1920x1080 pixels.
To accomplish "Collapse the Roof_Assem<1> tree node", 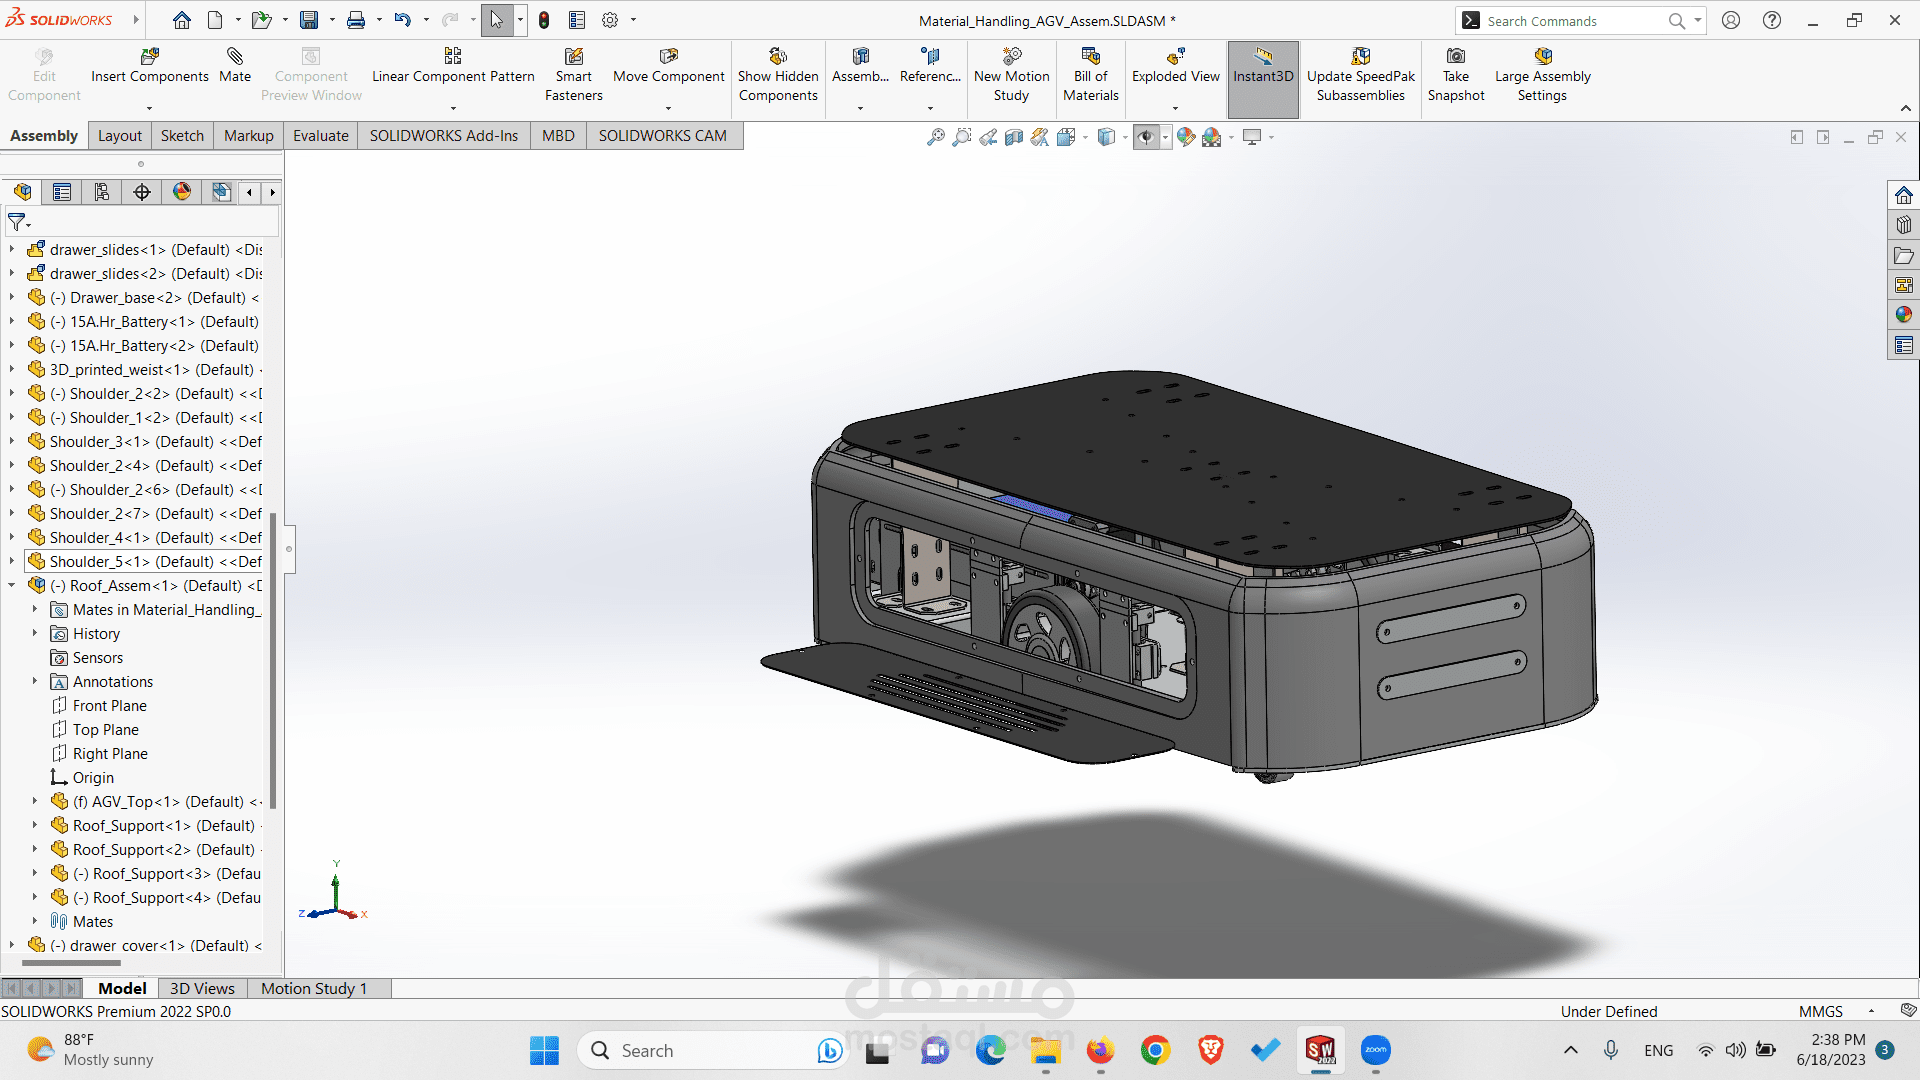I will 12,586.
